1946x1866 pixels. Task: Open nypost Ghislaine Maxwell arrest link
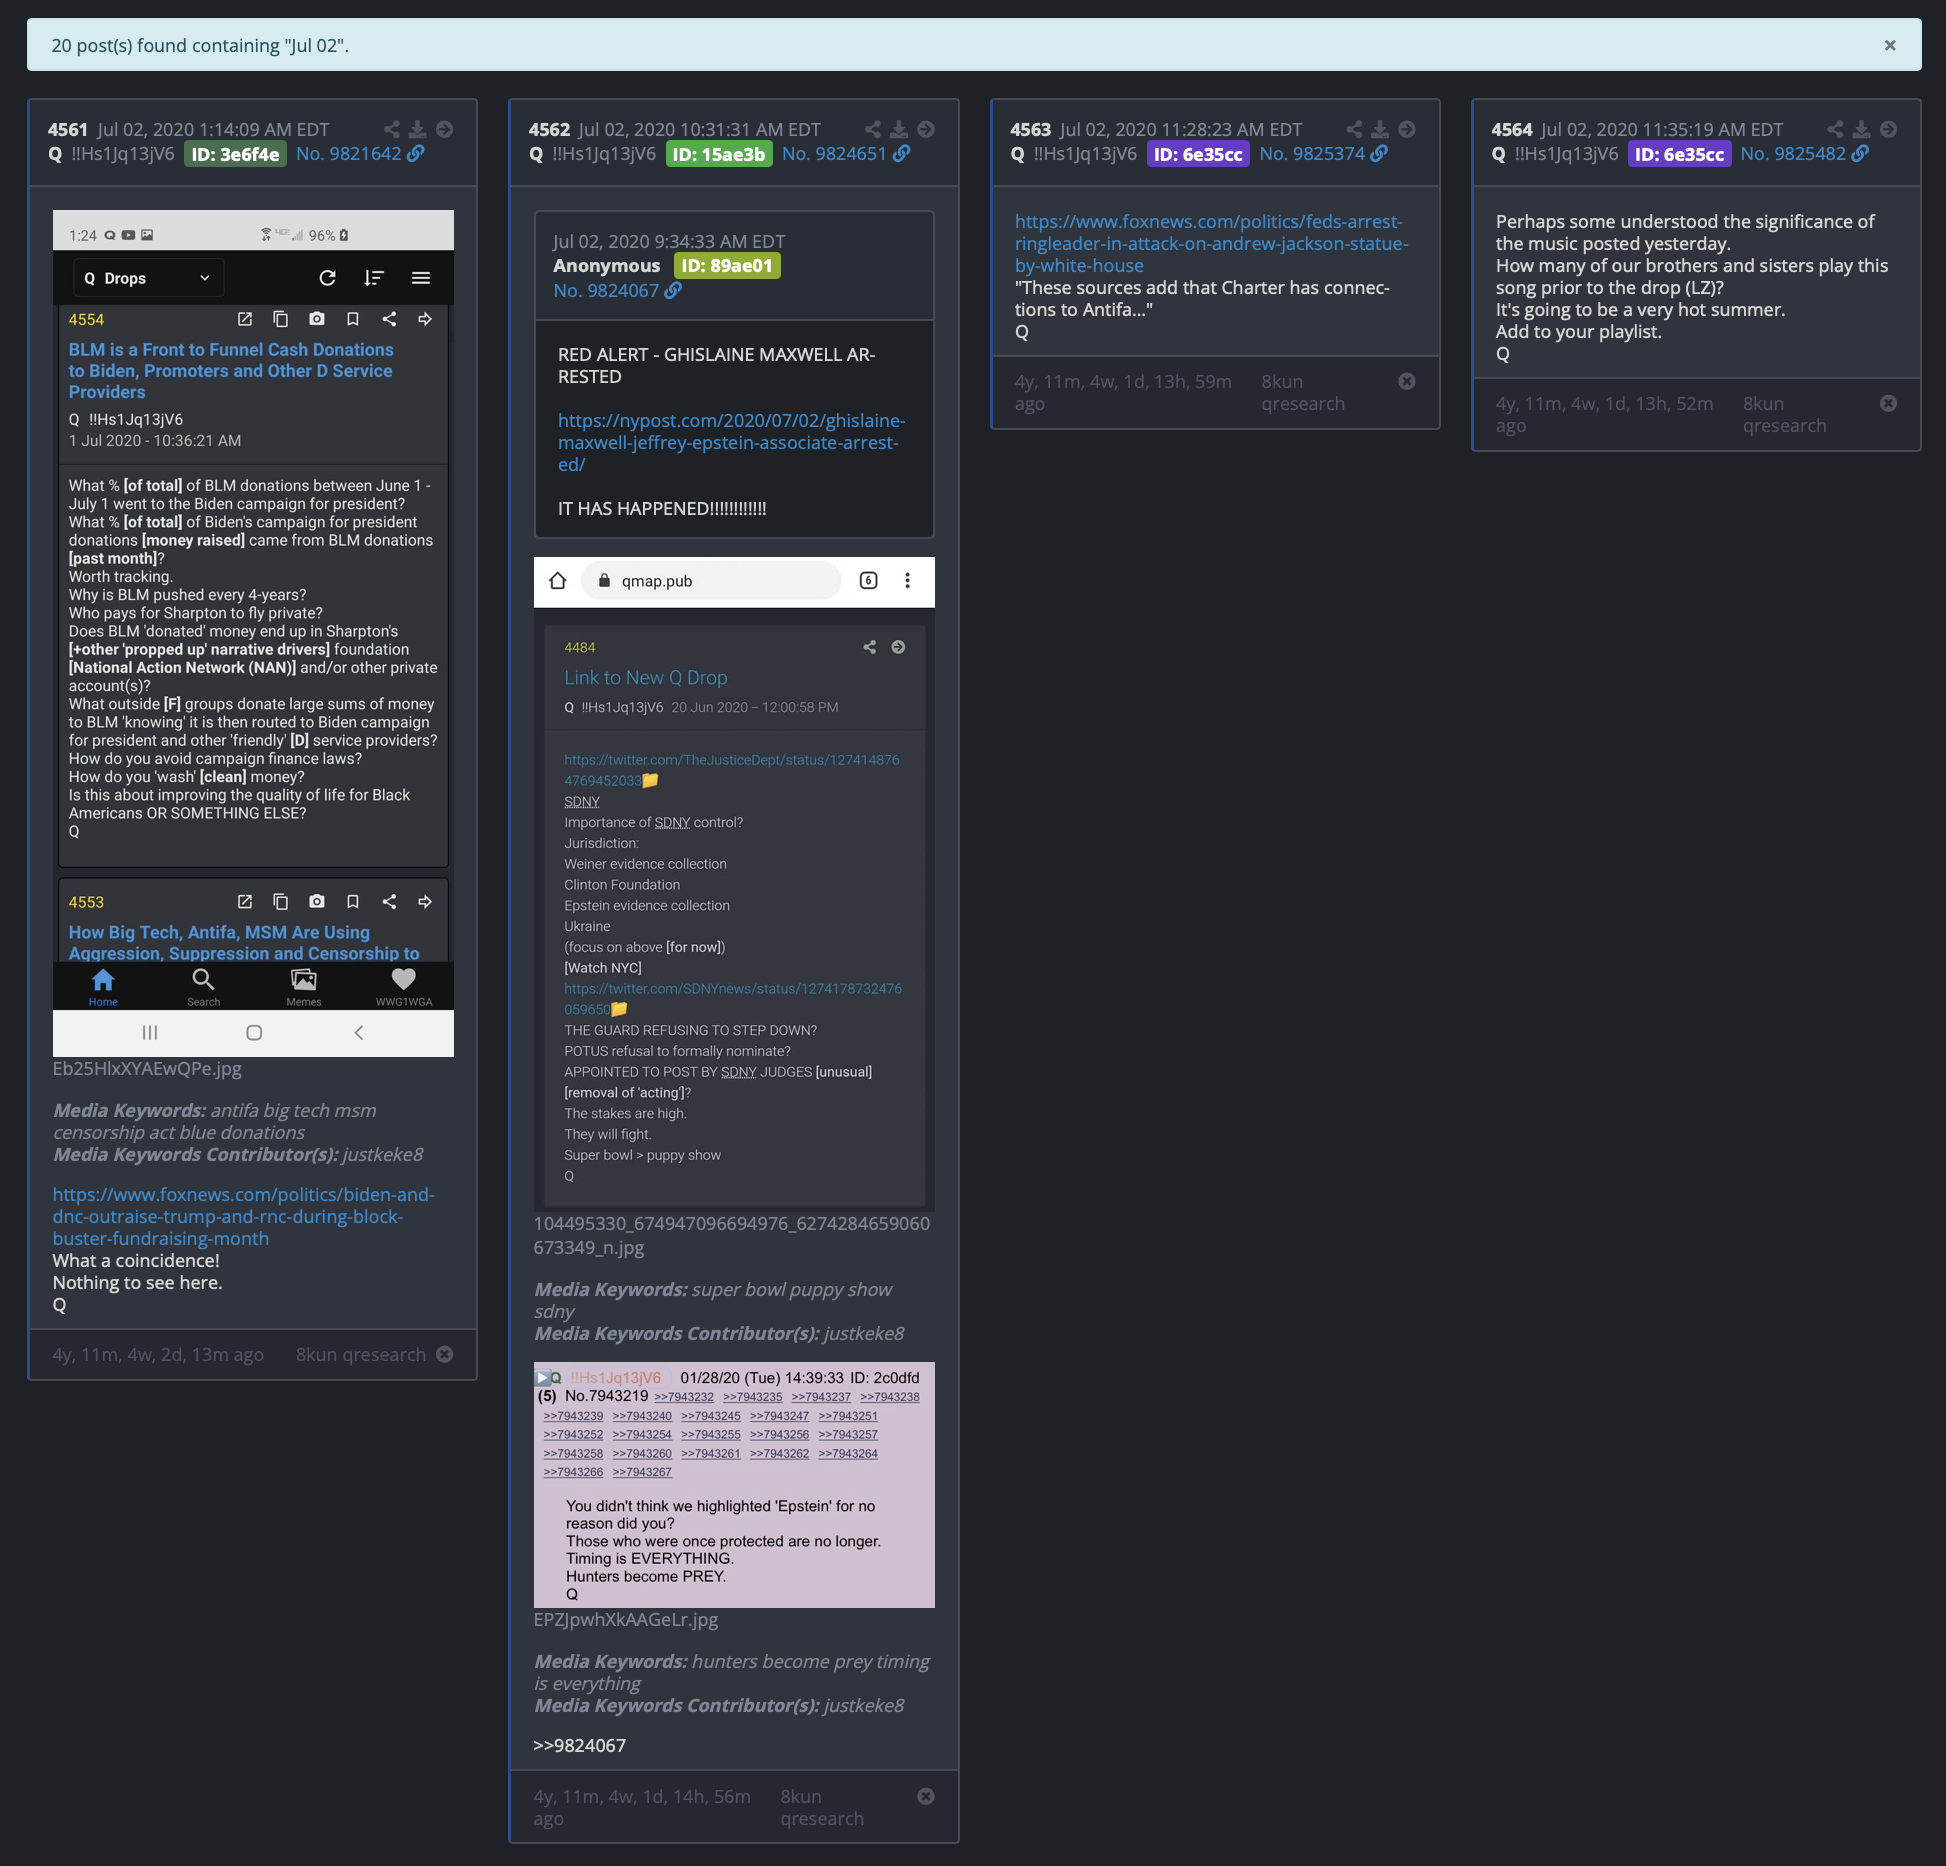pos(731,442)
